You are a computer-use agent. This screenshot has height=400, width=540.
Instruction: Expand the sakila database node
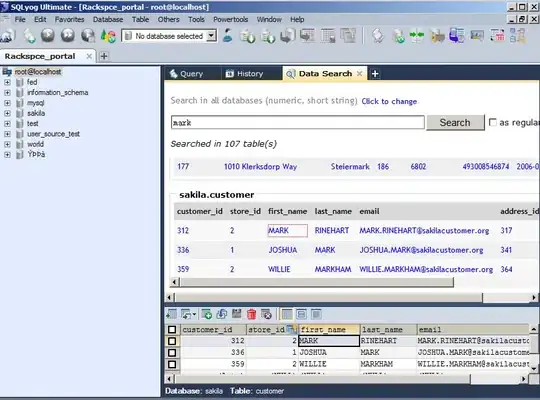[7, 113]
